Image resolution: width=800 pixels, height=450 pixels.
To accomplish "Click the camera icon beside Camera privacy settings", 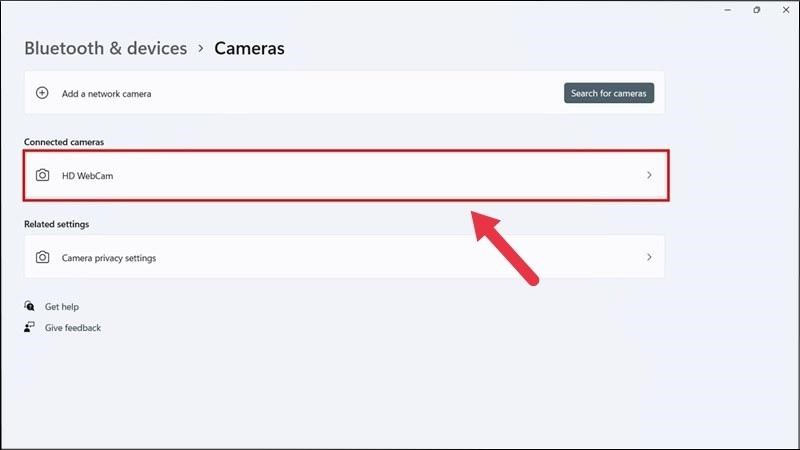I will 42,257.
